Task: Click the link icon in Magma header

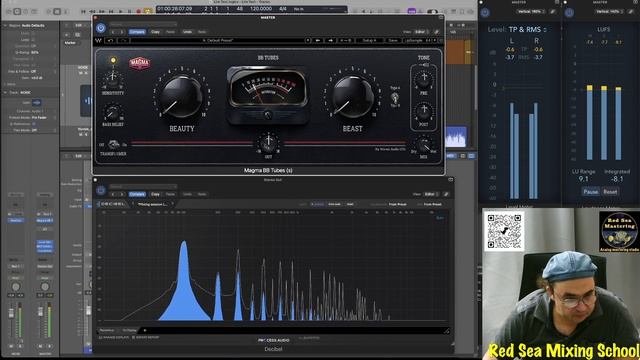Action: coord(436,32)
